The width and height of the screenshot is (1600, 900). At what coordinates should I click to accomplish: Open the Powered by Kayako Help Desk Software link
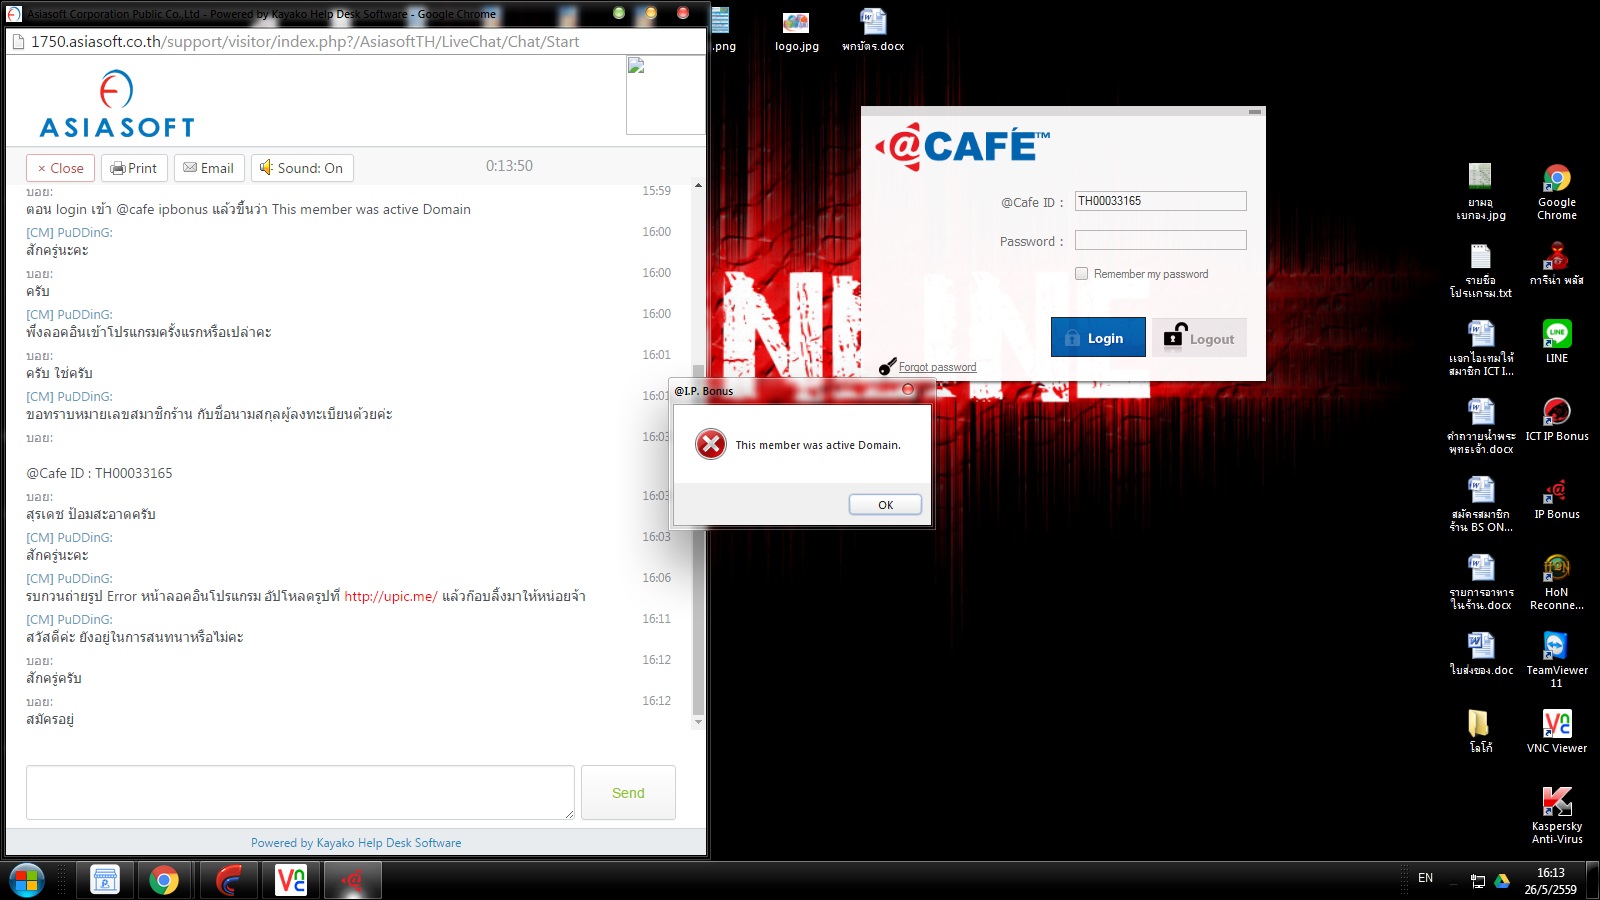(x=356, y=843)
